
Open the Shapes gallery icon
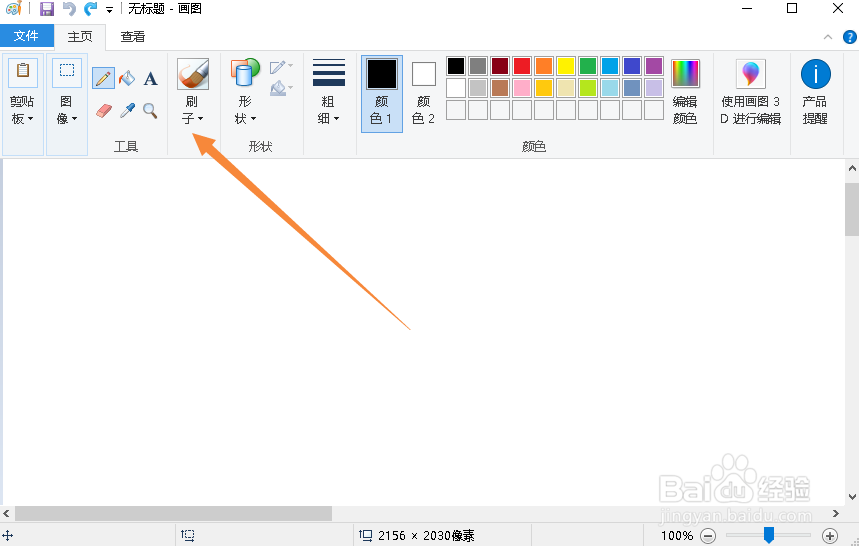point(245,73)
